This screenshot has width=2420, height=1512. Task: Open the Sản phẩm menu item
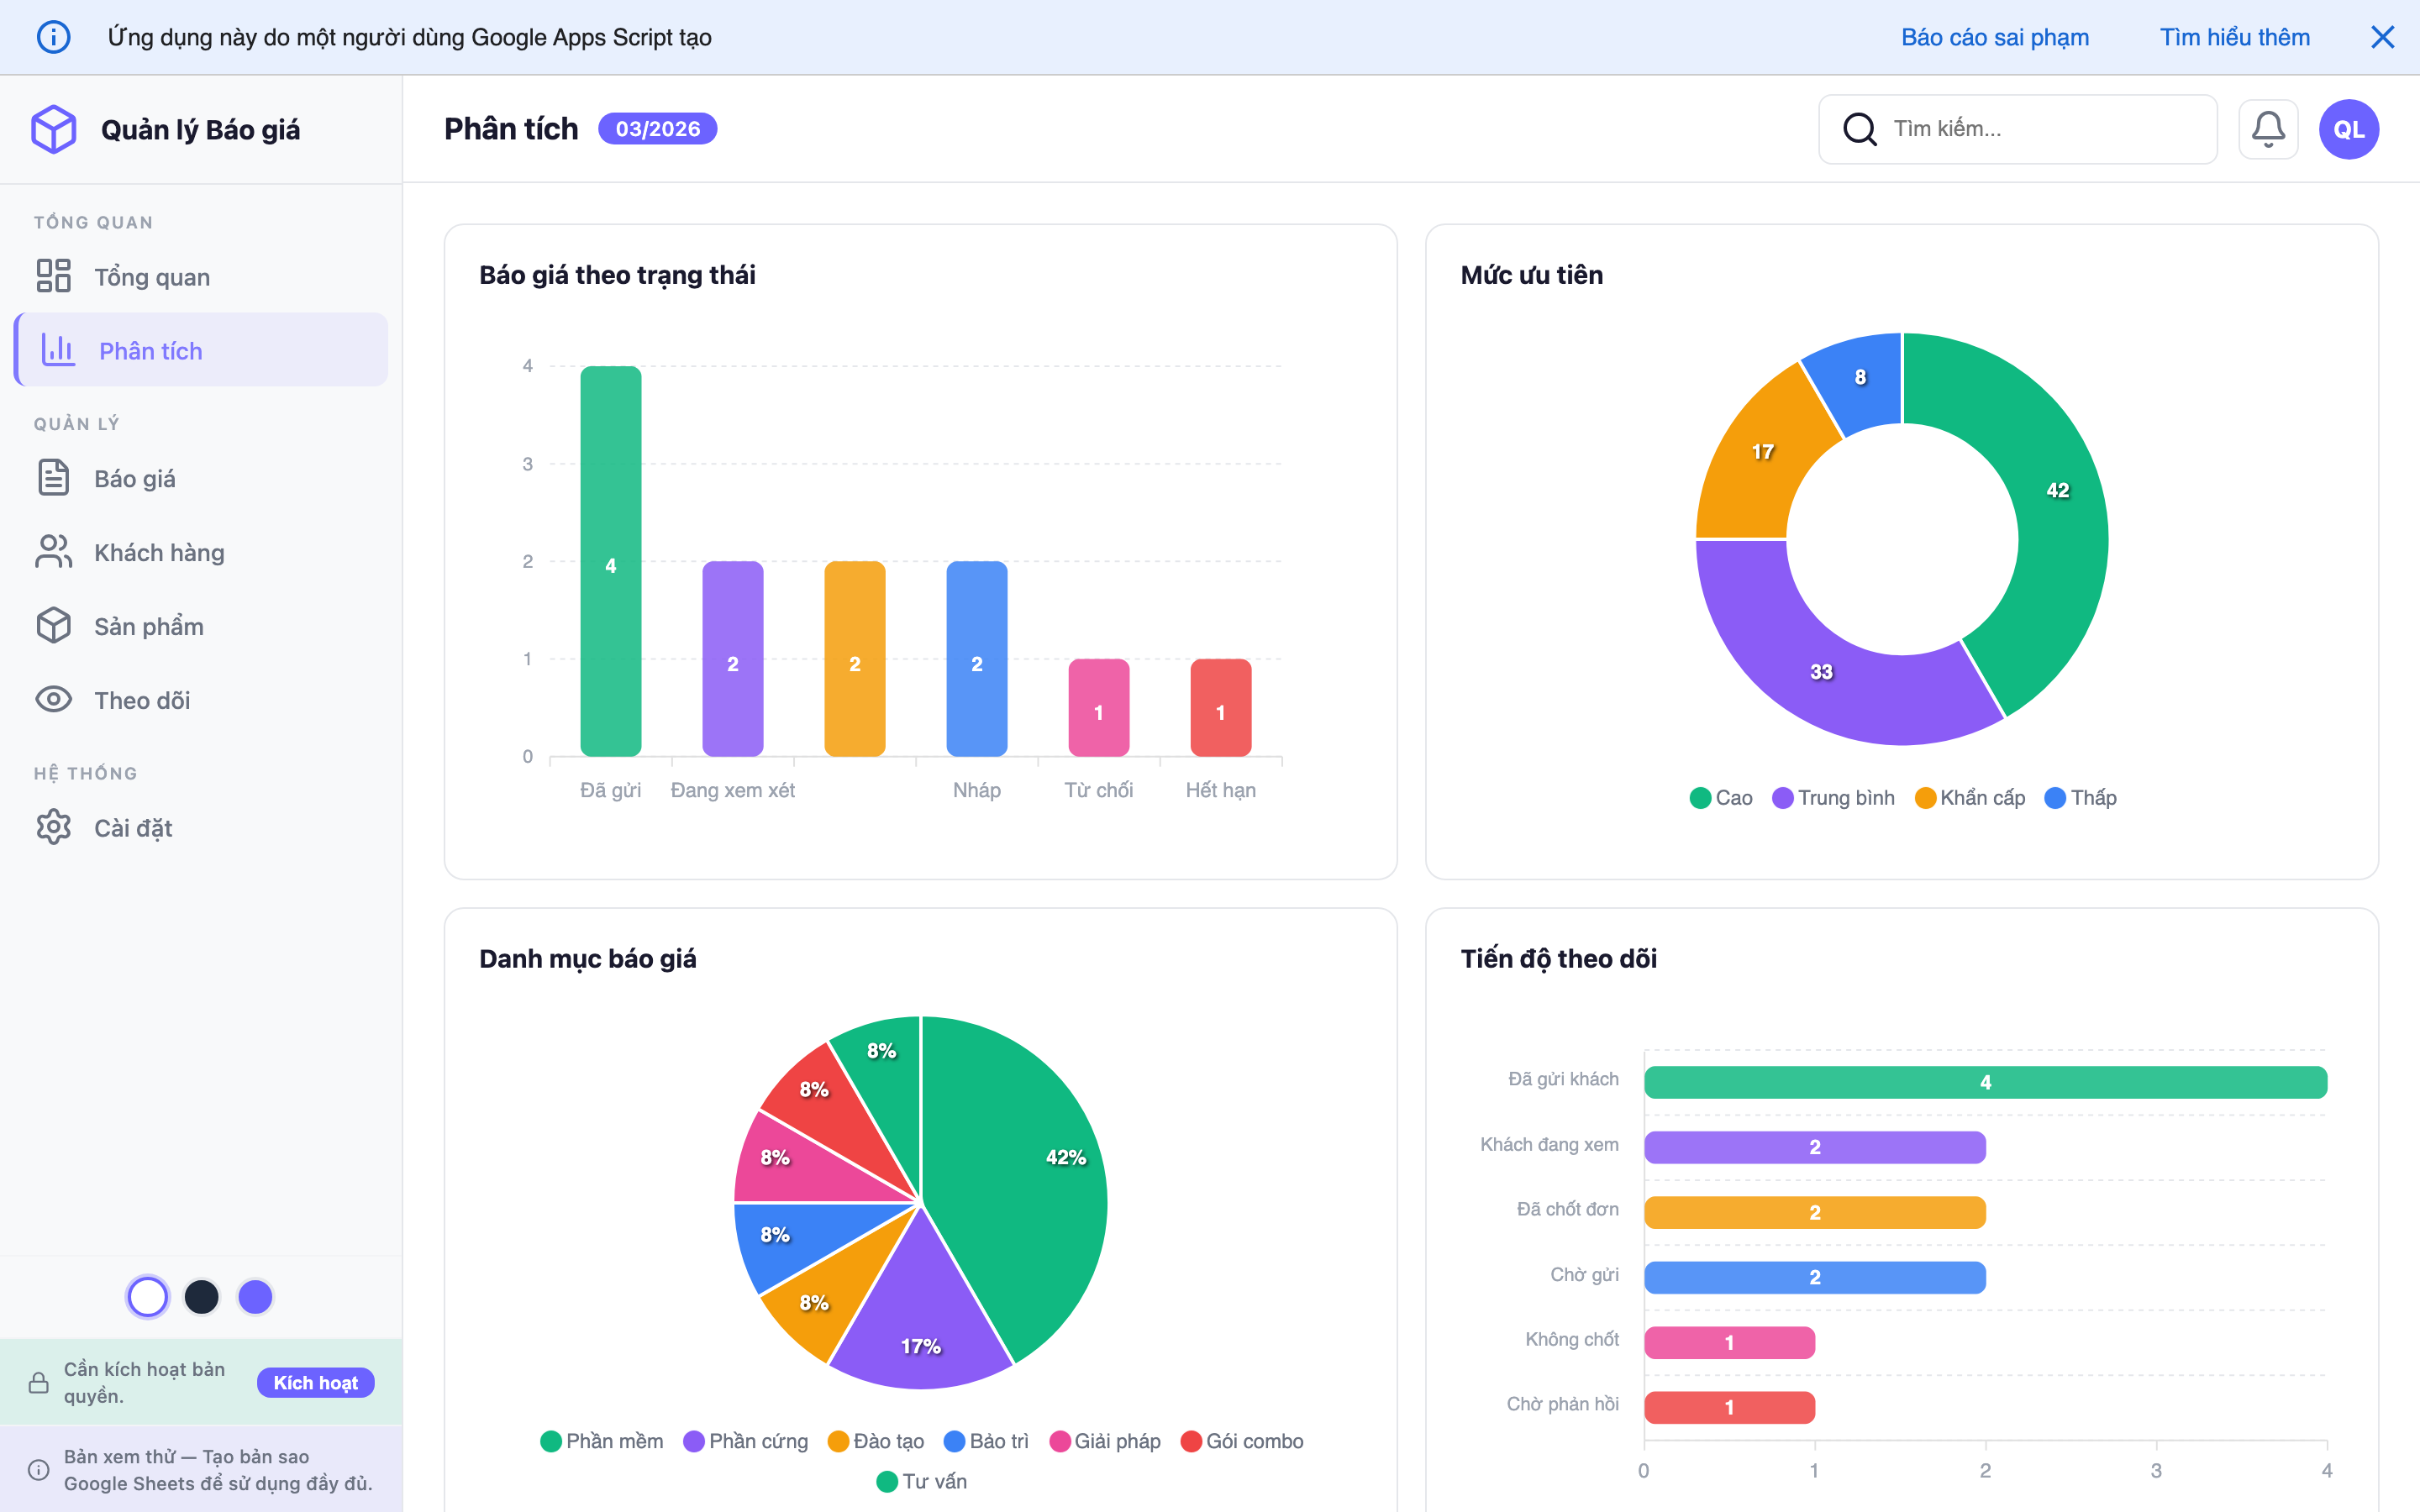[148, 626]
